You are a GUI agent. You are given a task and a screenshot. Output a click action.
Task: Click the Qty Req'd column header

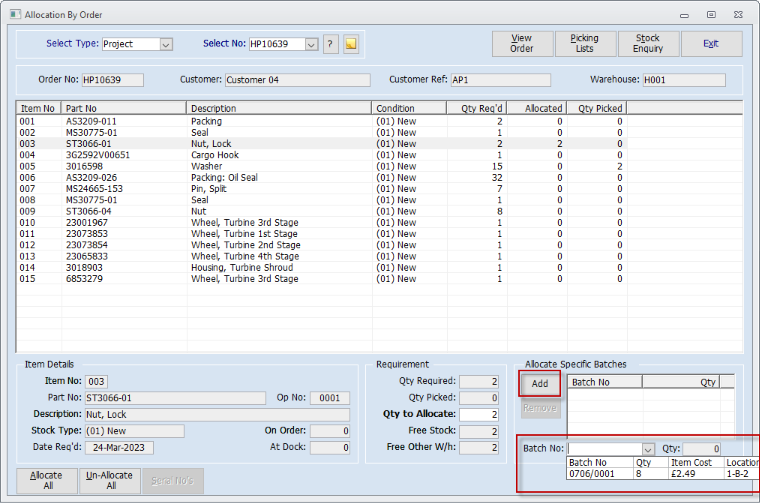(477, 108)
